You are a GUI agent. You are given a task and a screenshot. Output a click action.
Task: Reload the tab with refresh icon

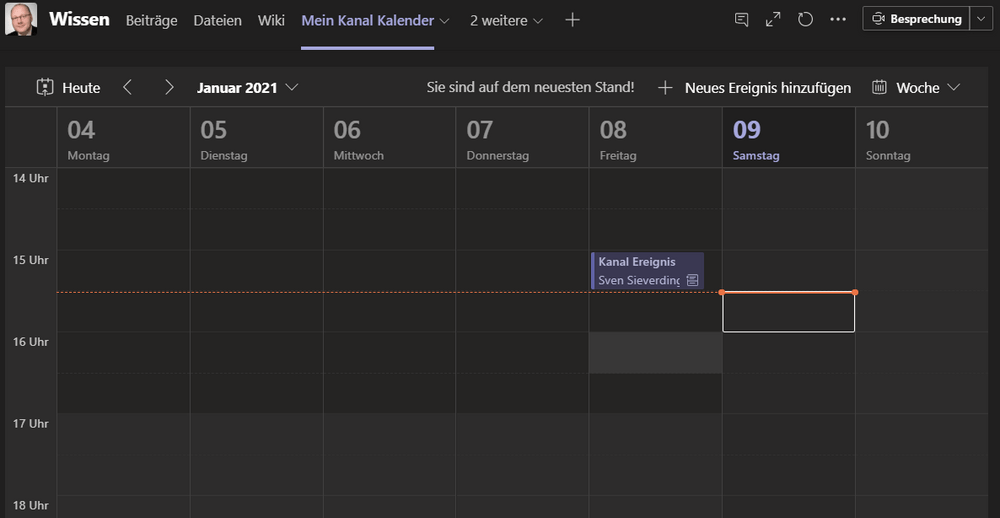[x=805, y=19]
